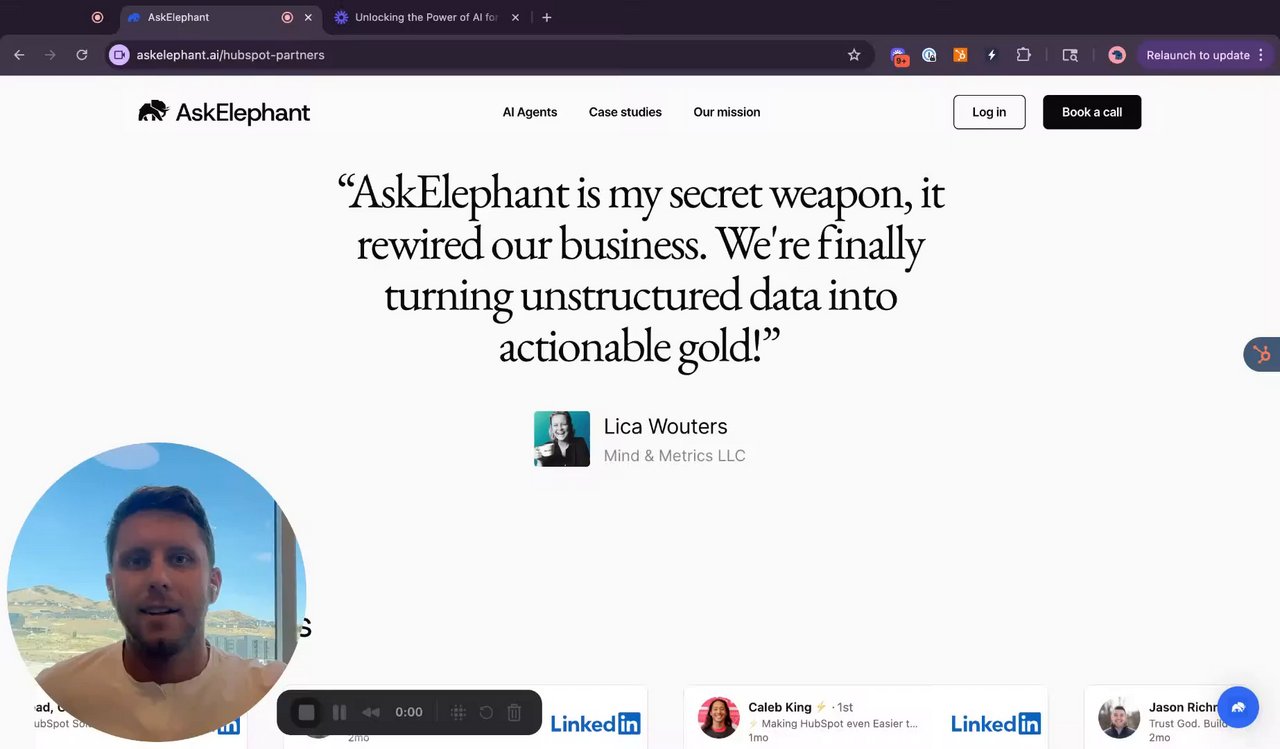The width and height of the screenshot is (1280, 749).
Task: Switch to the Unlocking the Power of AI tab
Action: pos(425,17)
